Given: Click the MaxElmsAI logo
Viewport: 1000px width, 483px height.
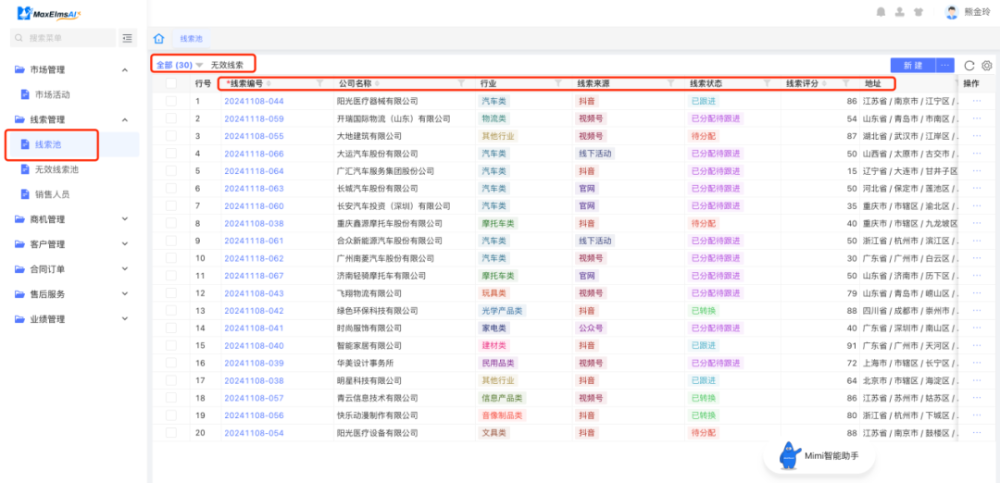Looking at the screenshot, I should pyautogui.click(x=48, y=12).
